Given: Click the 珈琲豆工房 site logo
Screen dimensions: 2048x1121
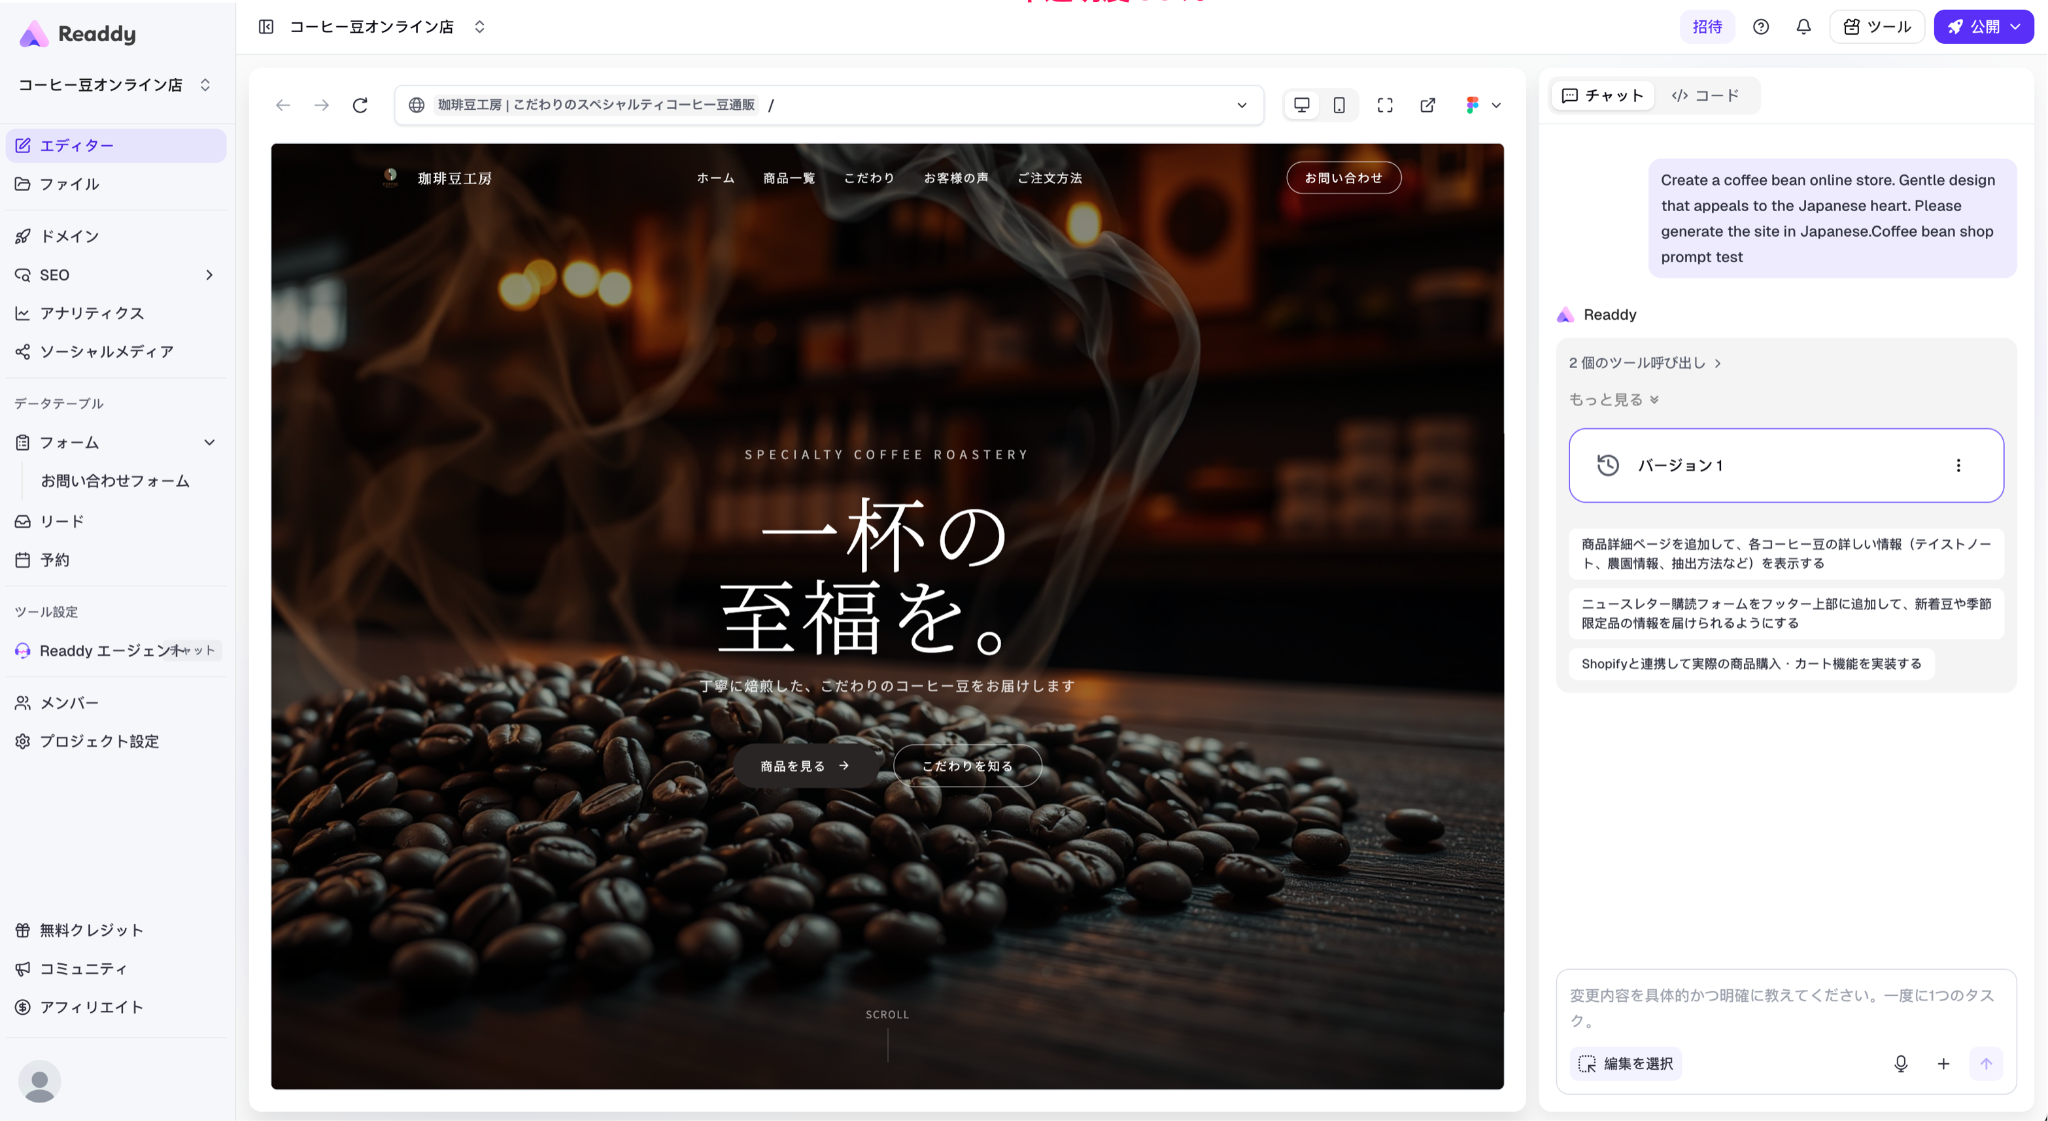Looking at the screenshot, I should (x=437, y=178).
